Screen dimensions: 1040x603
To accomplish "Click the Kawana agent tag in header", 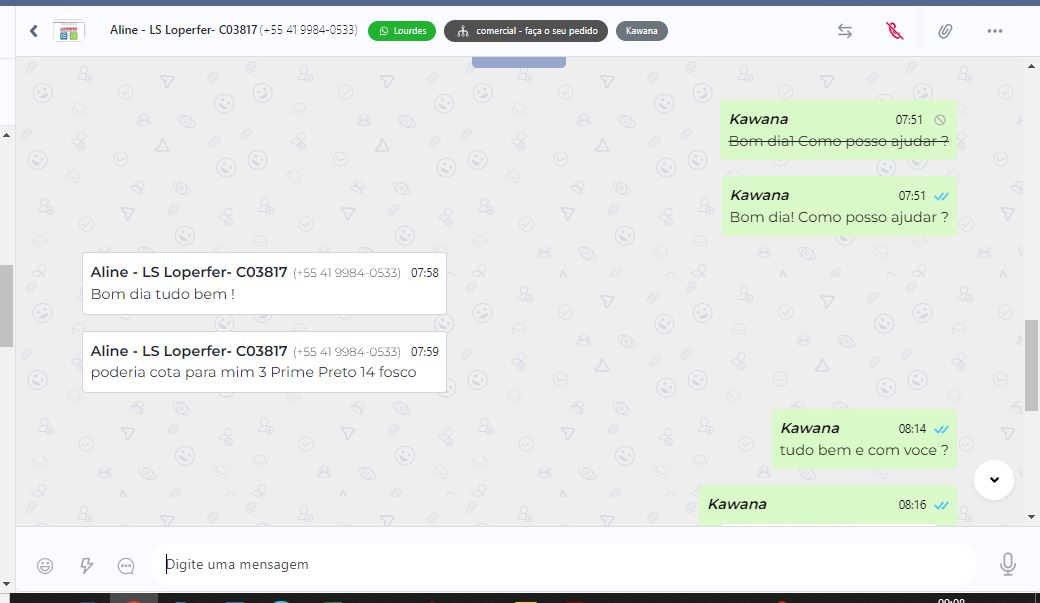I will [641, 31].
